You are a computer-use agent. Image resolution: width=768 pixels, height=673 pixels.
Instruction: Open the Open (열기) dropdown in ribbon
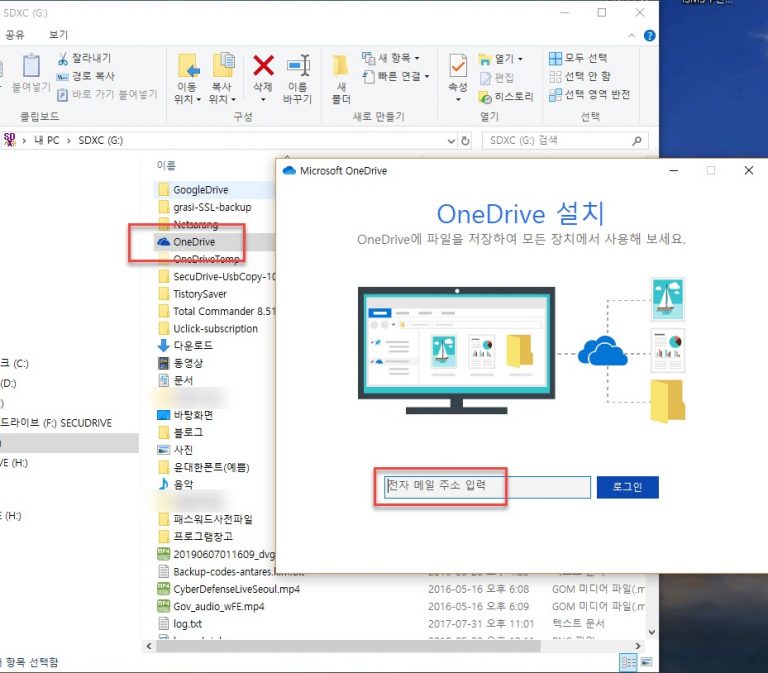tap(501, 59)
